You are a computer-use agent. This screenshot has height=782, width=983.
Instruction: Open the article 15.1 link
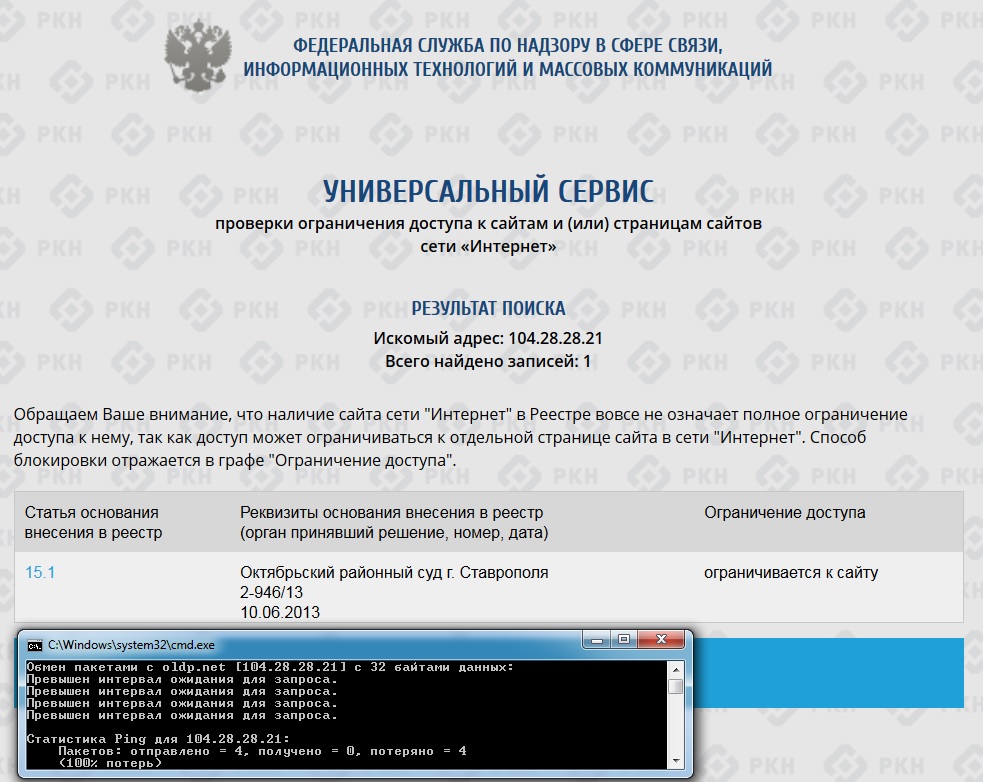coord(39,573)
